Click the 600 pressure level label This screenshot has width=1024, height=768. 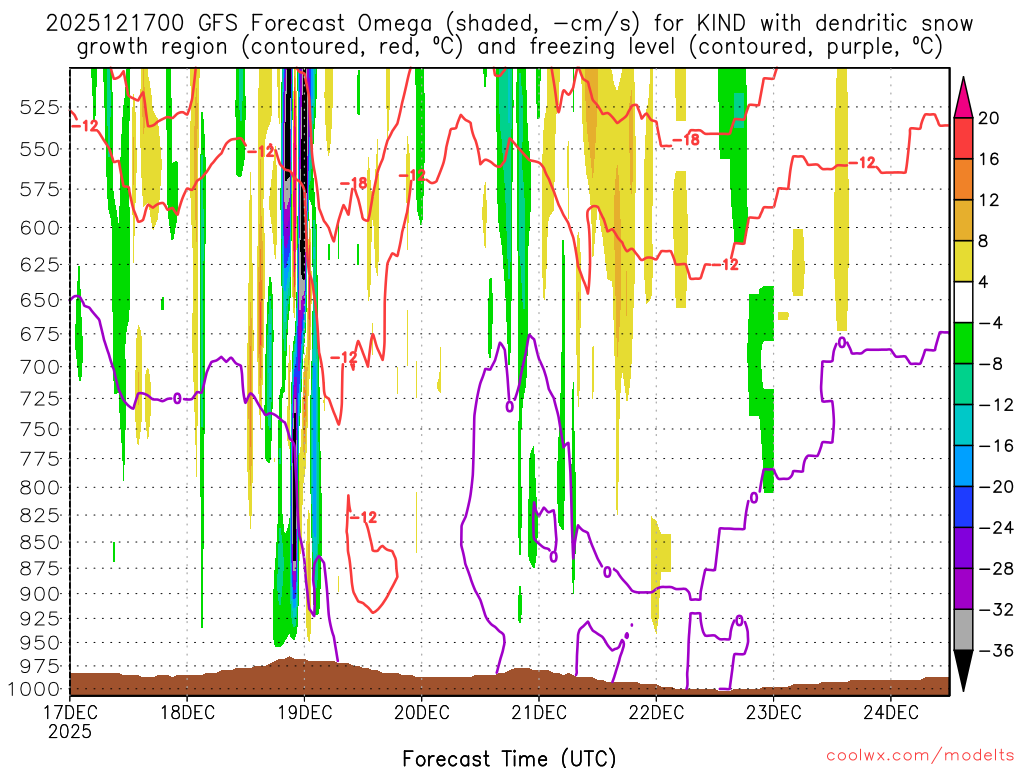pos(39,228)
